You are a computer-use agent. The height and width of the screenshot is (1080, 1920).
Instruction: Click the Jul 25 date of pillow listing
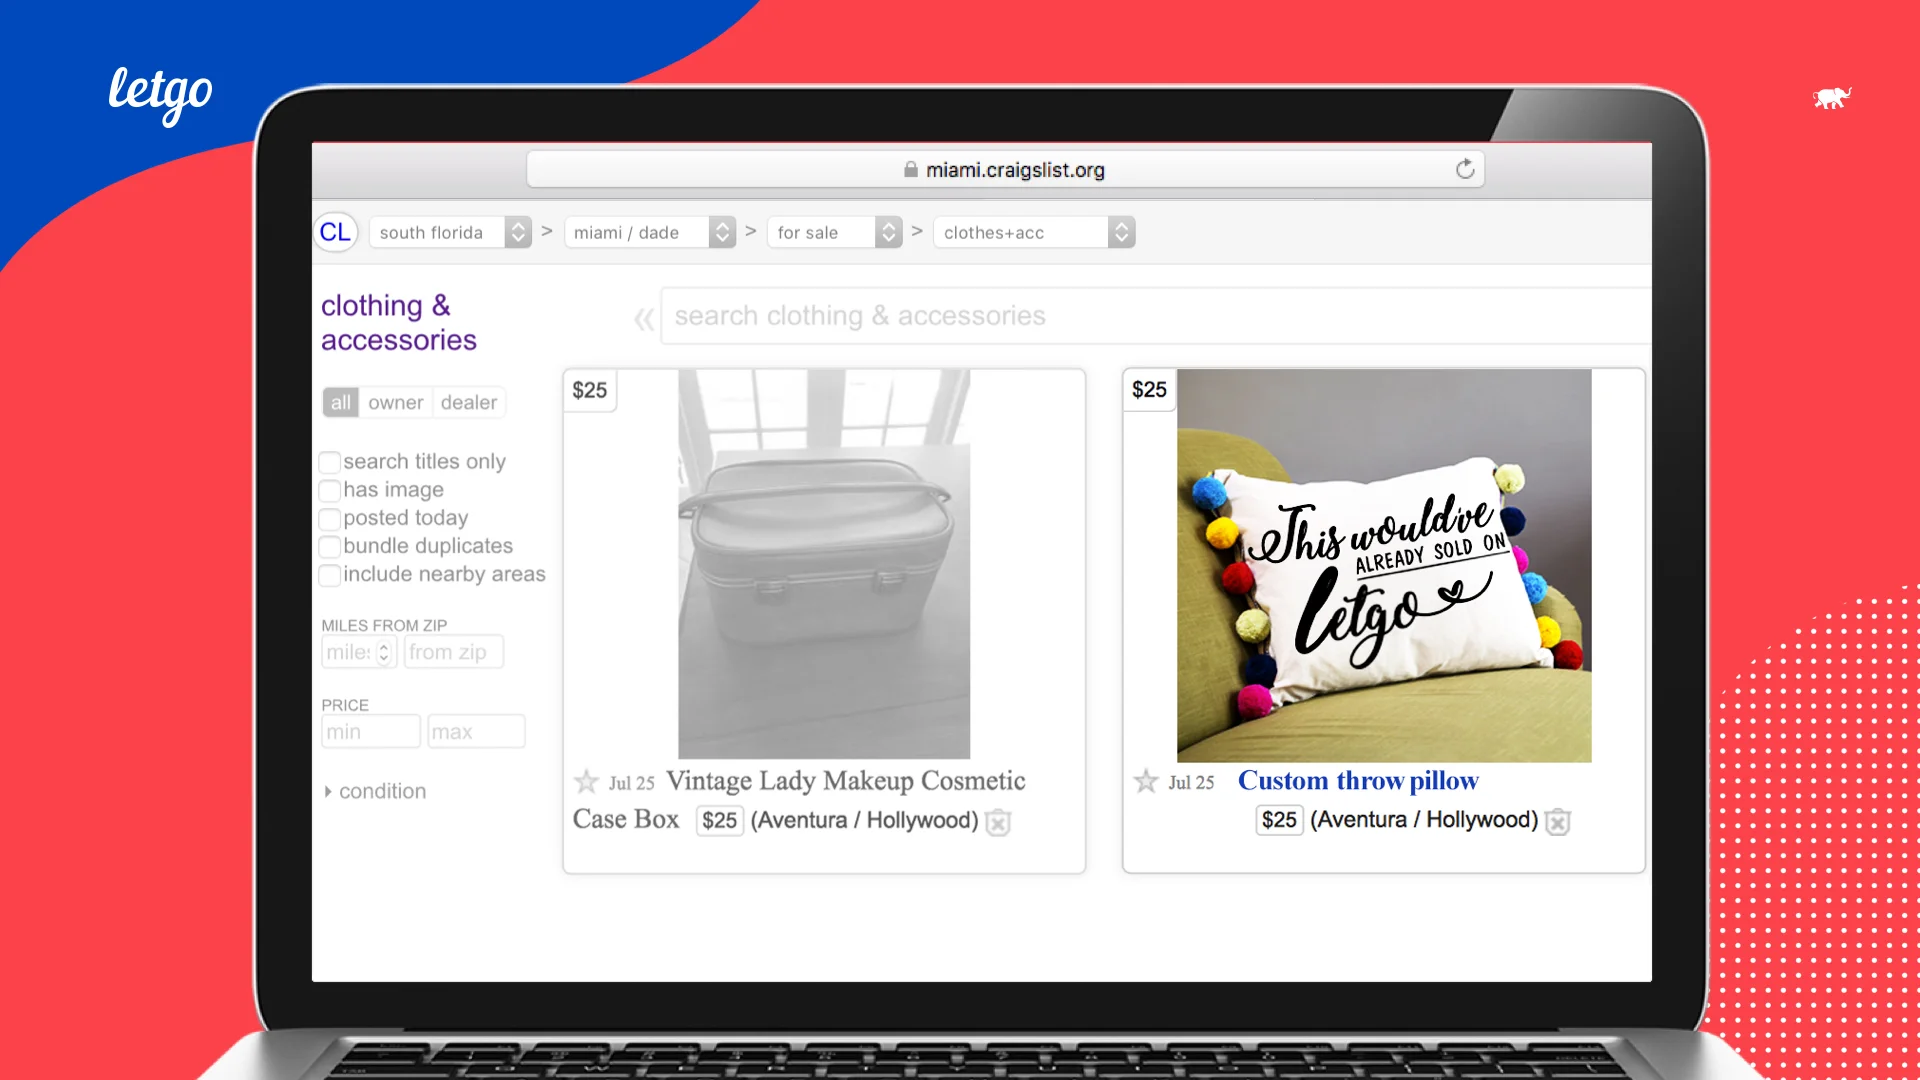(x=1192, y=783)
